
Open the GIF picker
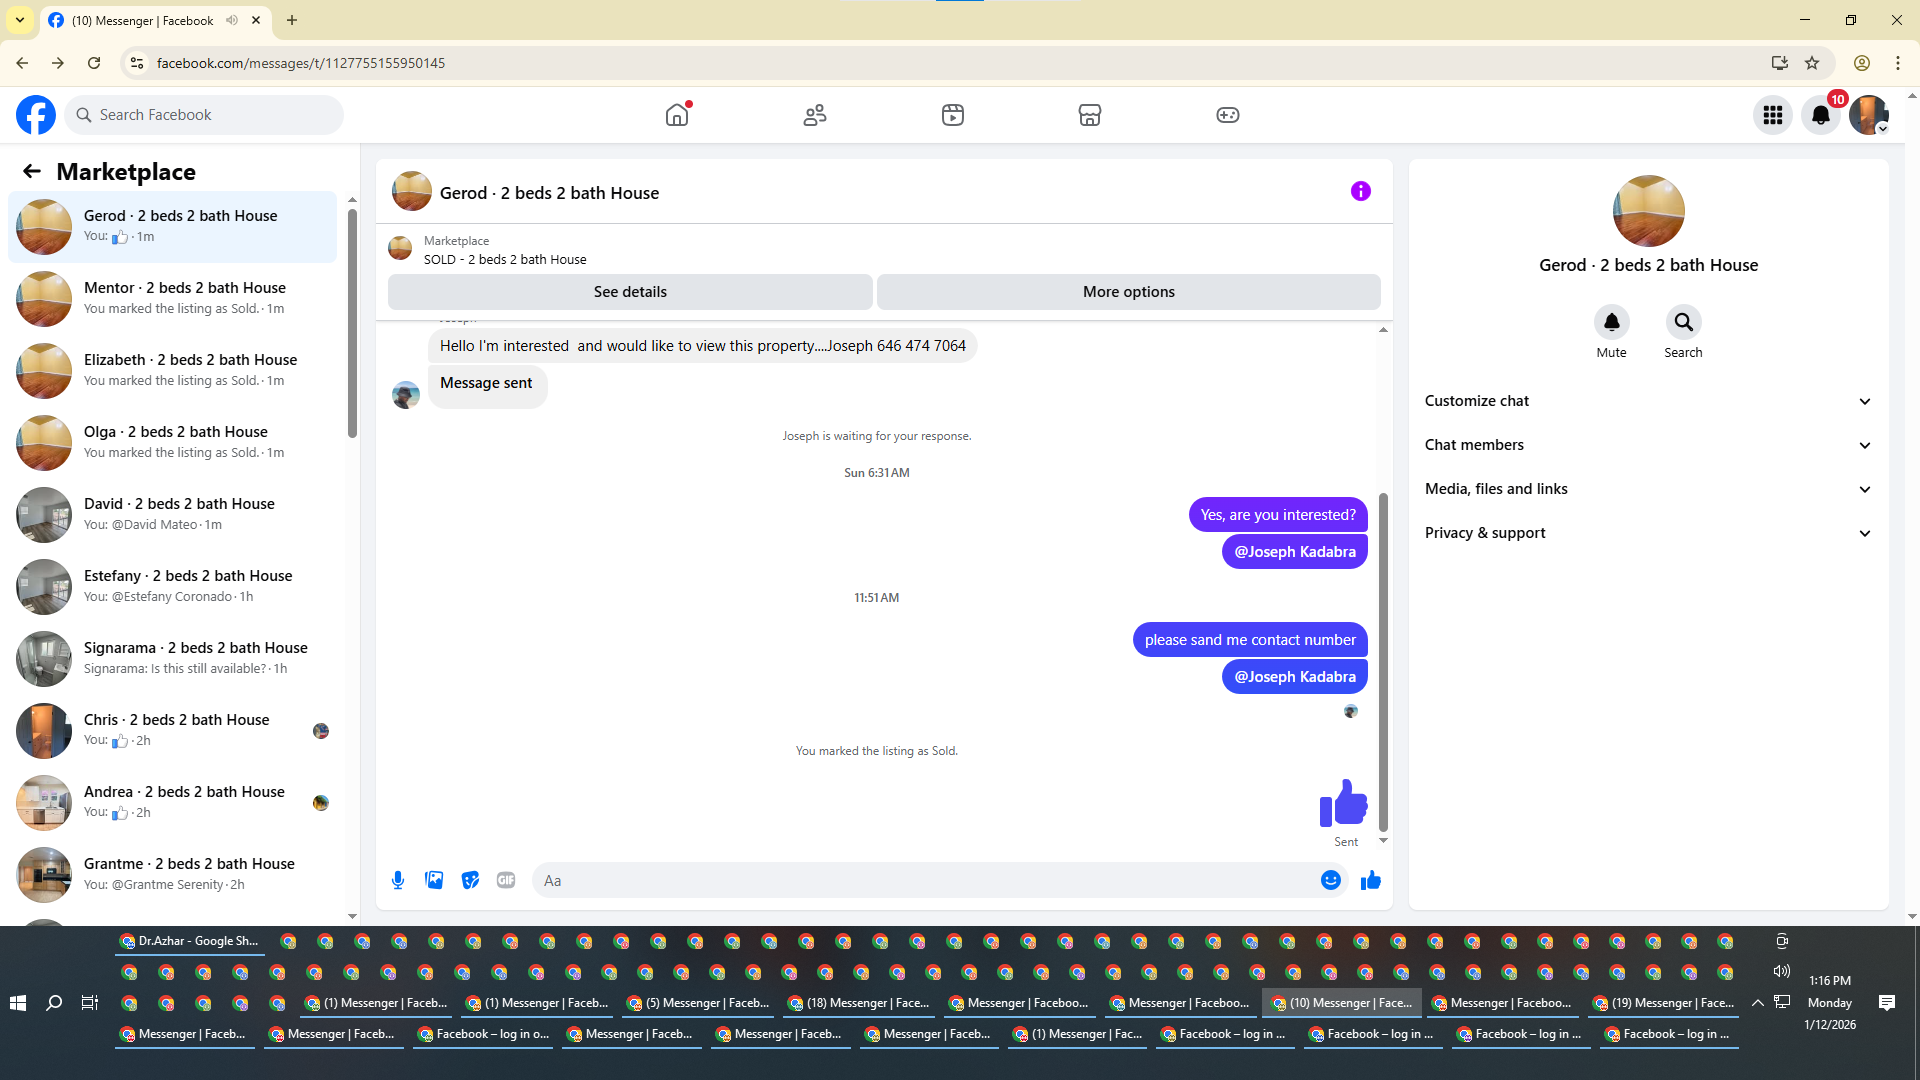[506, 880]
